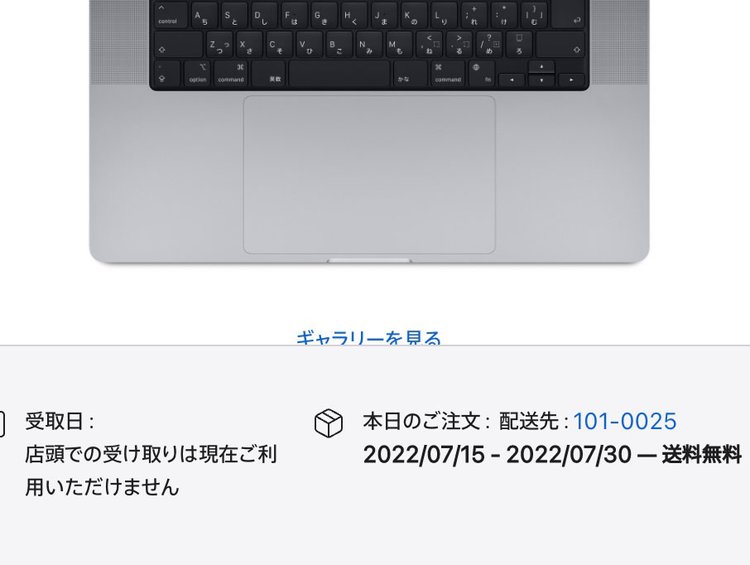Click the left arrow key in the image
Image resolution: width=750 pixels, height=565 pixels.
click(512, 80)
